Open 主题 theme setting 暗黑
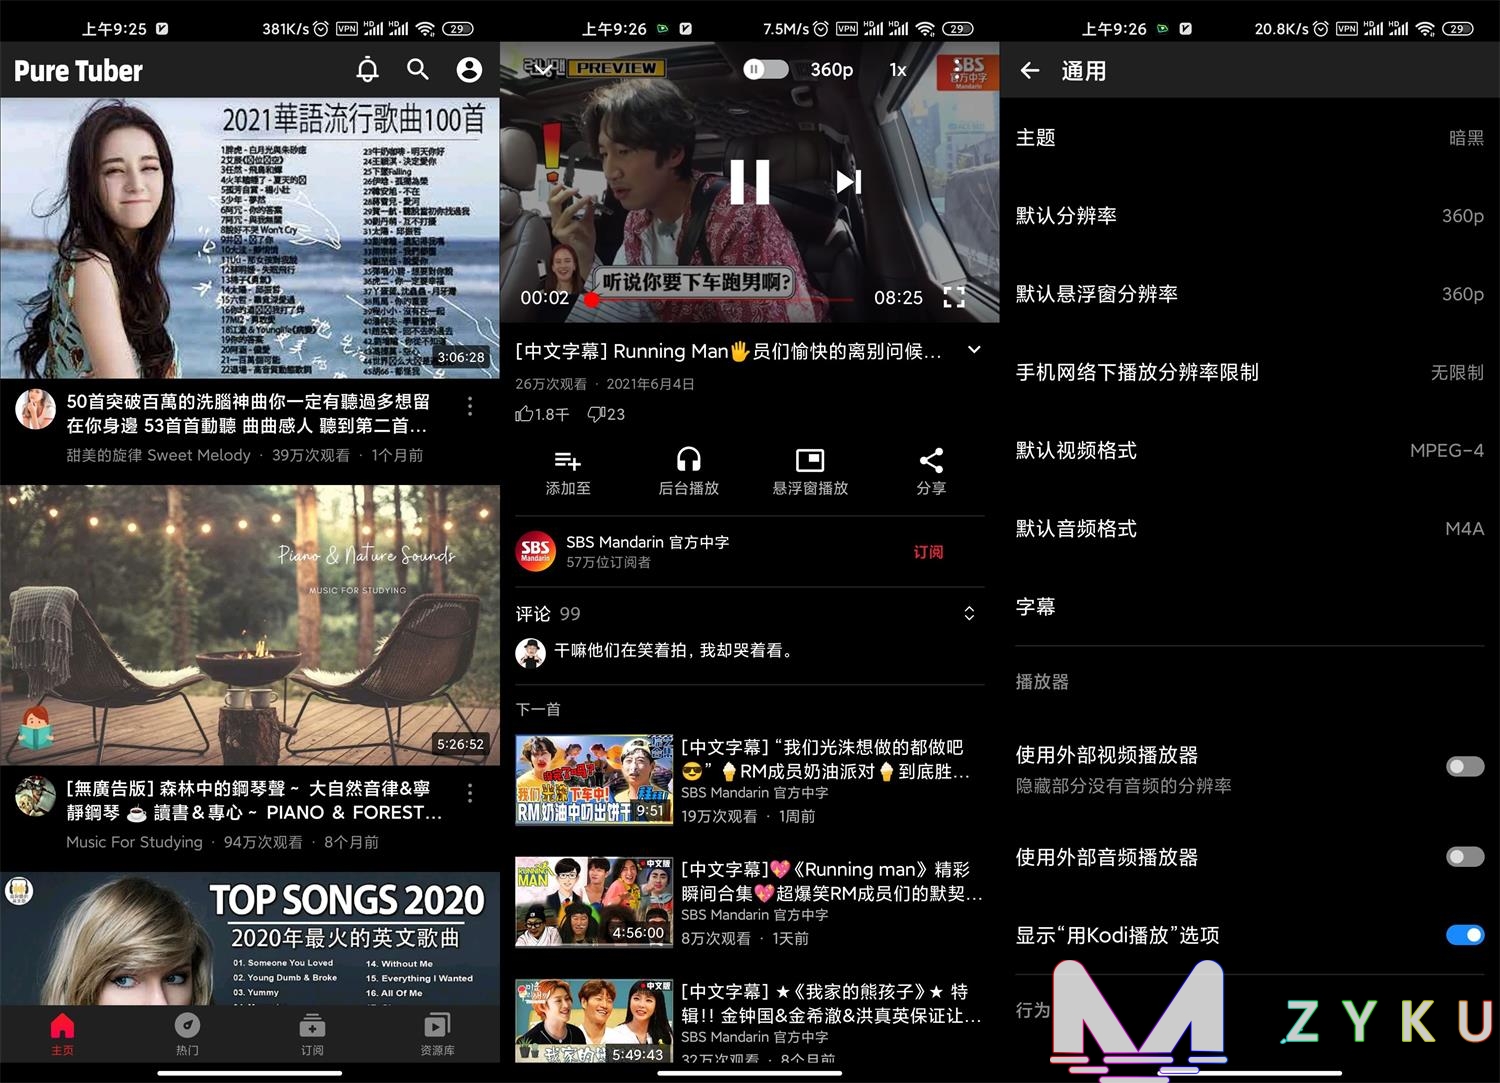1500x1083 pixels. click(1250, 138)
